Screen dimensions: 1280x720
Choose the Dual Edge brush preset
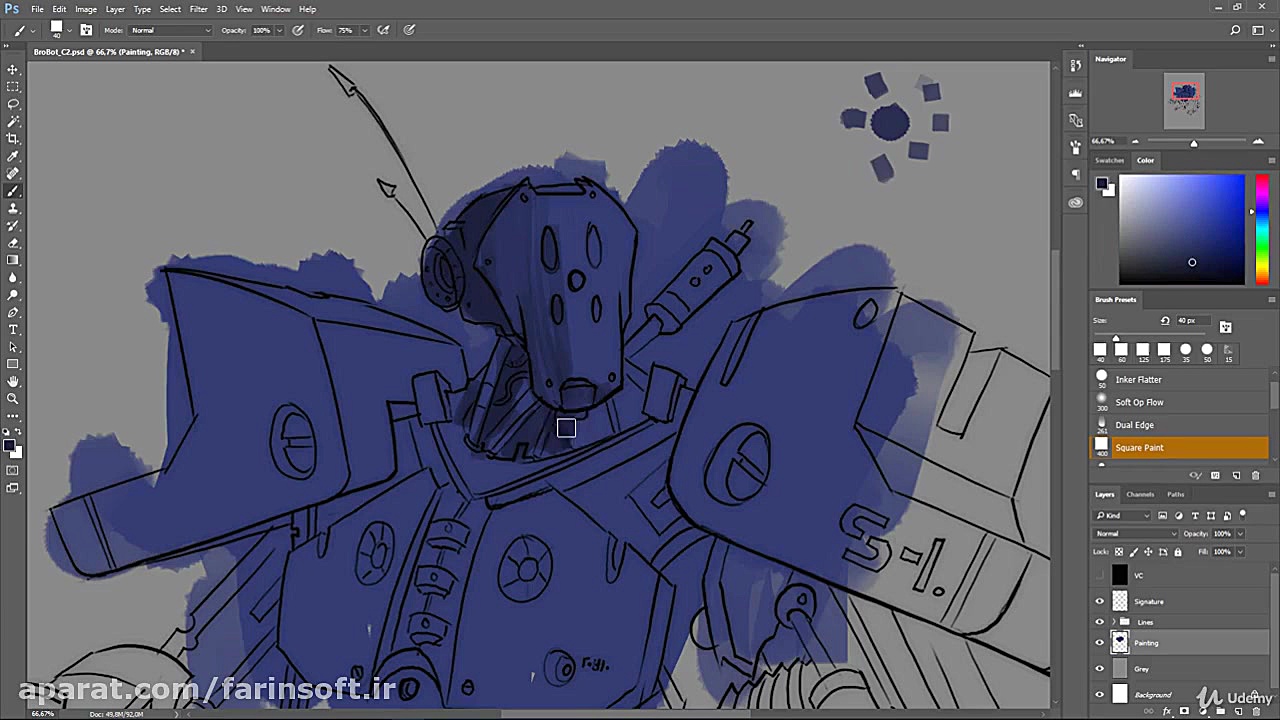pyautogui.click(x=1134, y=425)
